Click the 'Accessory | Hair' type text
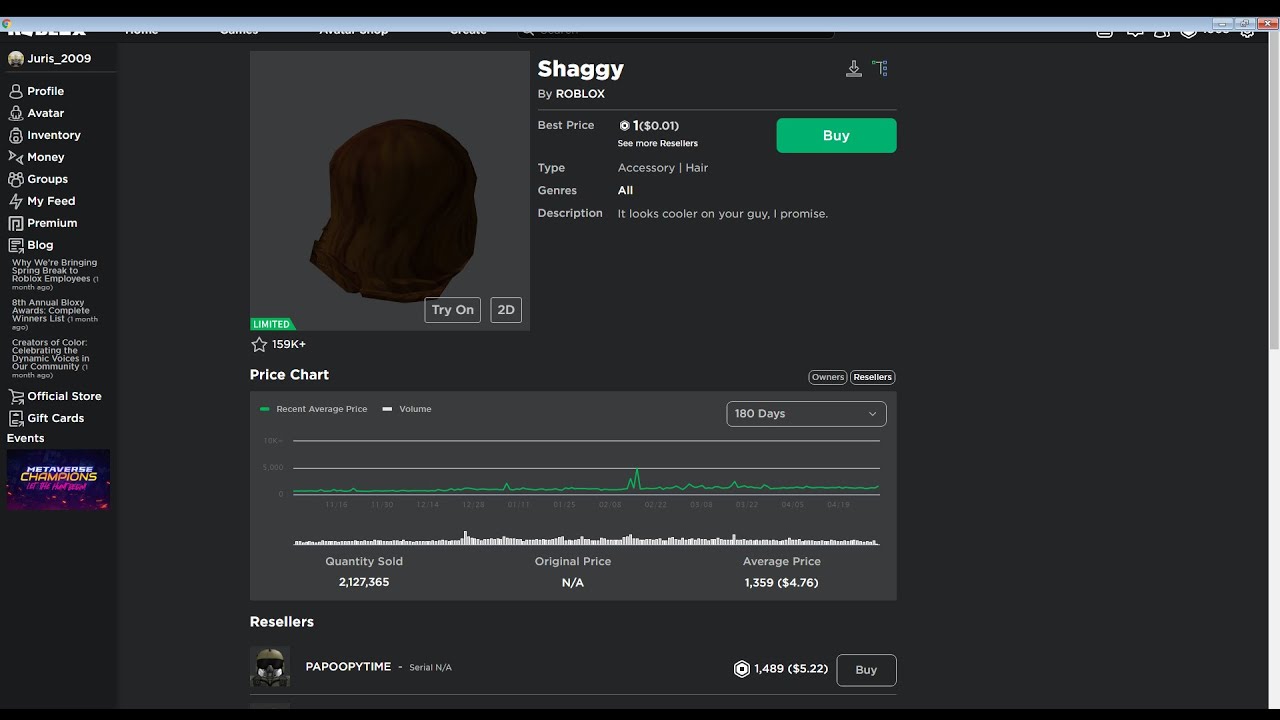Viewport: 1280px width, 720px height. [663, 168]
